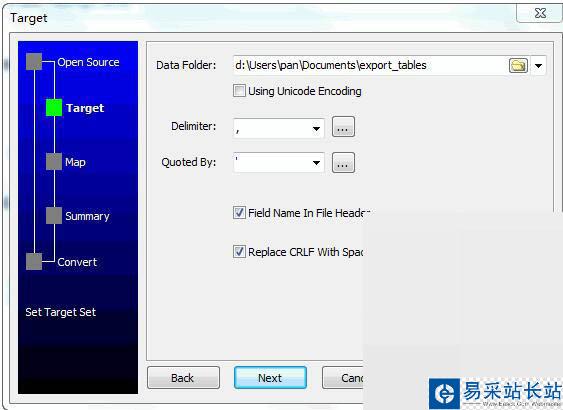
Task: Click the gray square beside Convert
Action: (x=34, y=261)
